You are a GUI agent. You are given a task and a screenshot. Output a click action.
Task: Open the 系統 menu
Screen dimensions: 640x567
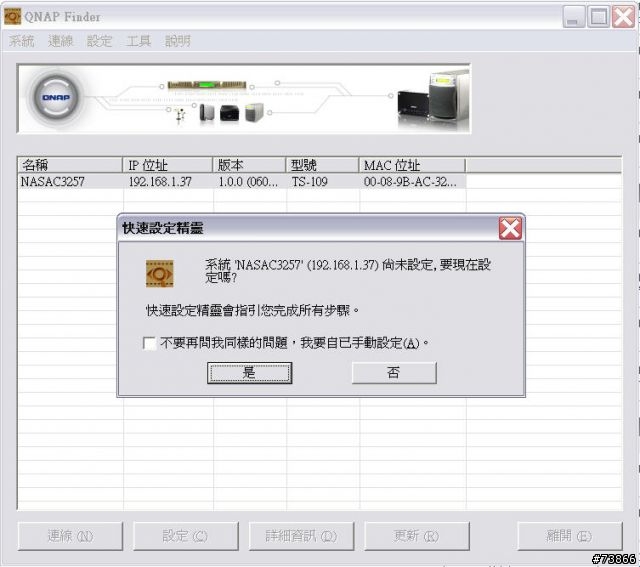click(22, 41)
